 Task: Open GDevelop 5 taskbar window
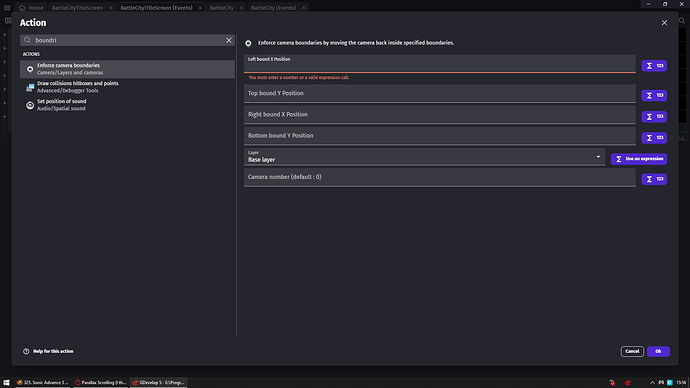point(159,382)
